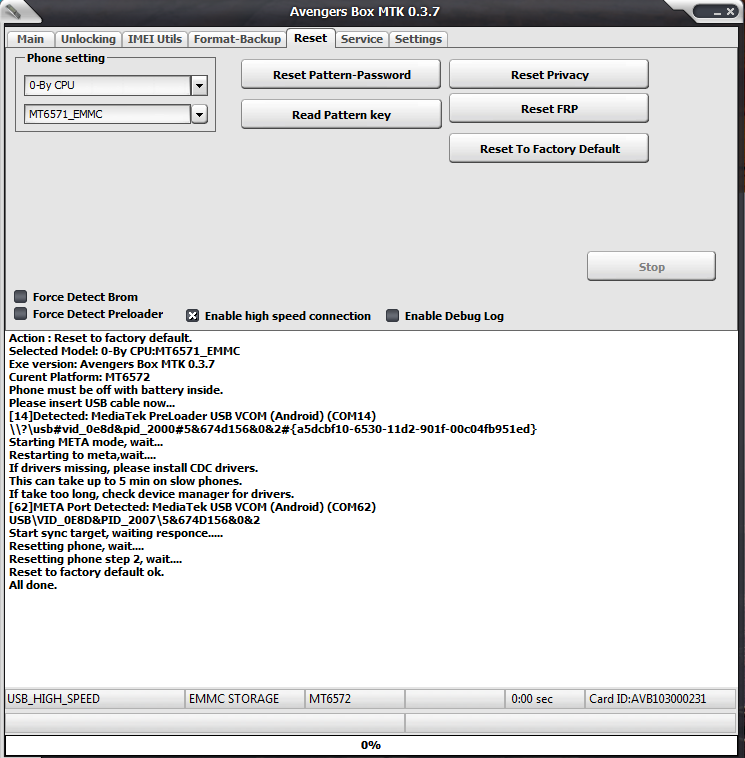Click 'Resetting phone step 2, wait....' line

pos(95,559)
